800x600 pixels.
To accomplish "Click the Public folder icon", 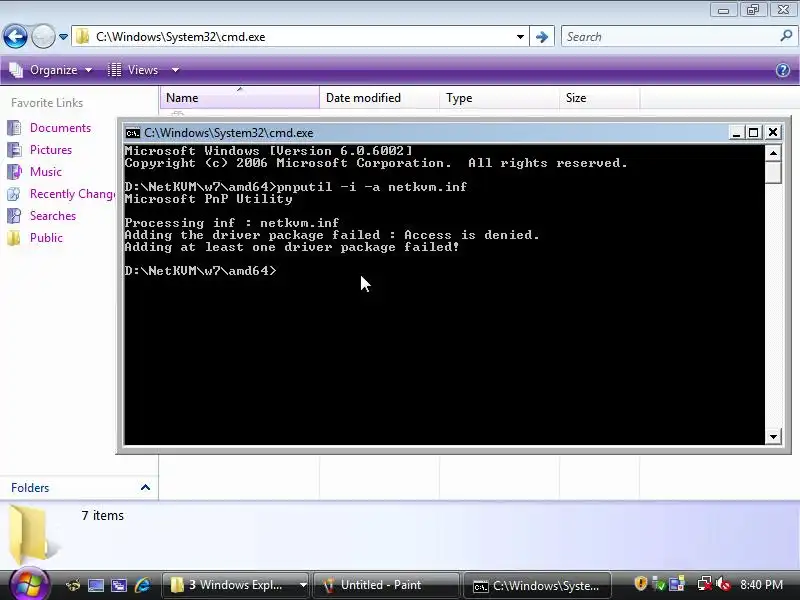I will pyautogui.click(x=14, y=238).
